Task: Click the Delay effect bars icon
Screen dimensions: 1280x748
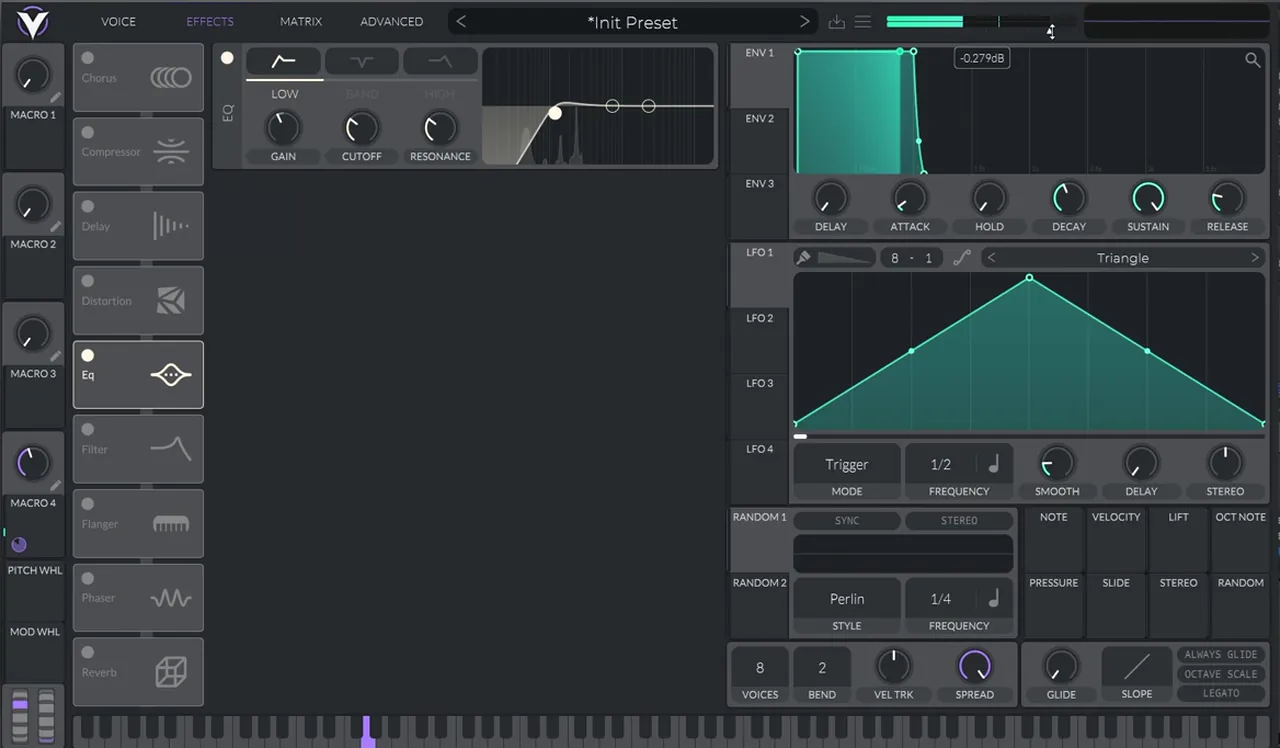Action: click(171, 226)
